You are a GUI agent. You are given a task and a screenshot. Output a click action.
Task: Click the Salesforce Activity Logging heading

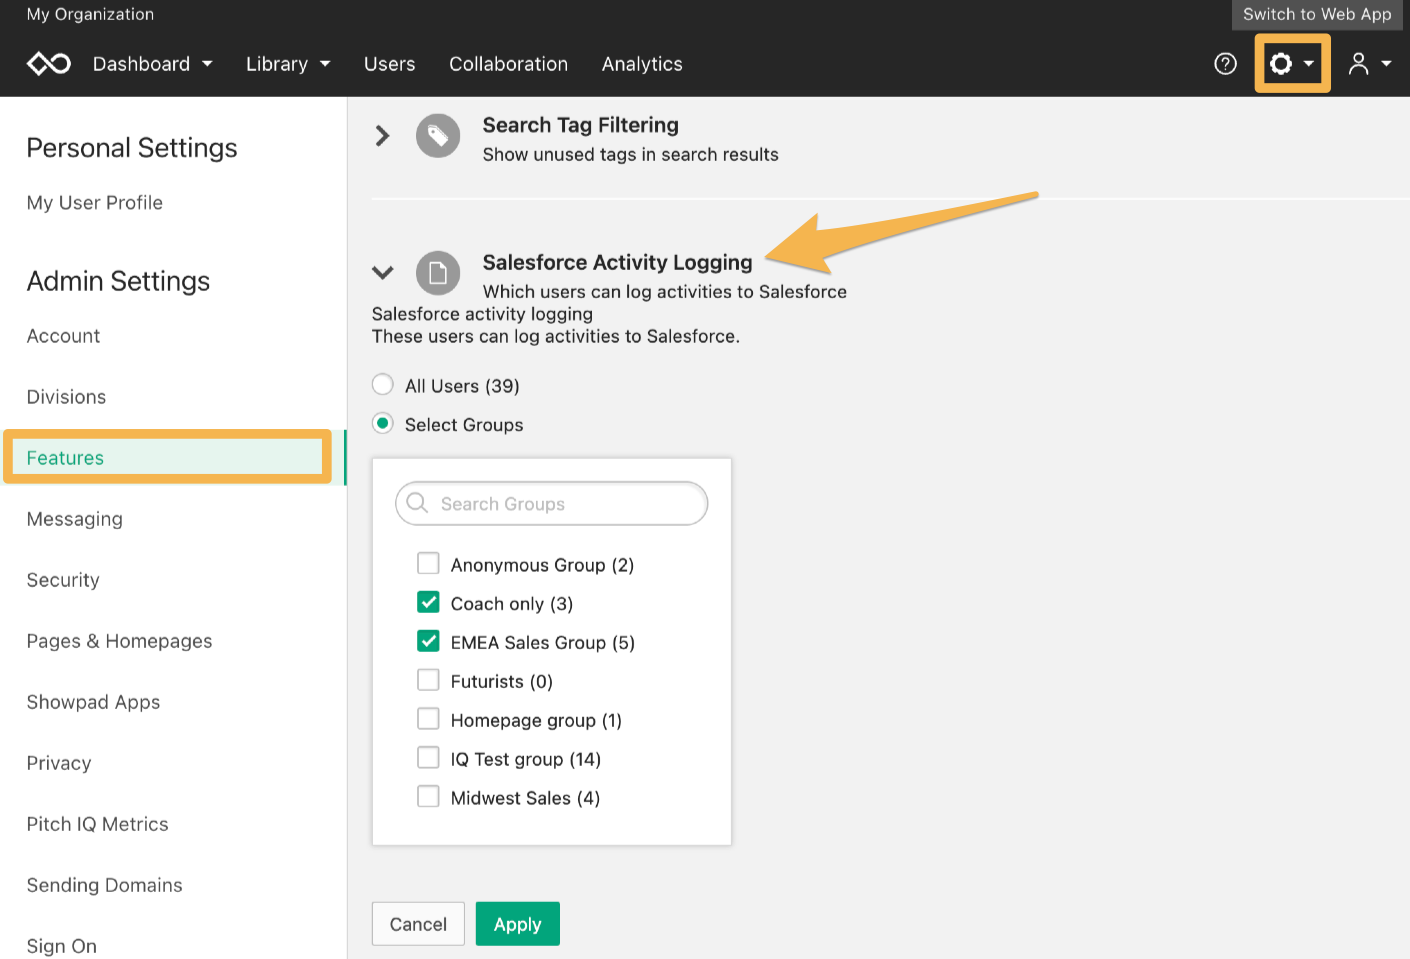tap(618, 262)
